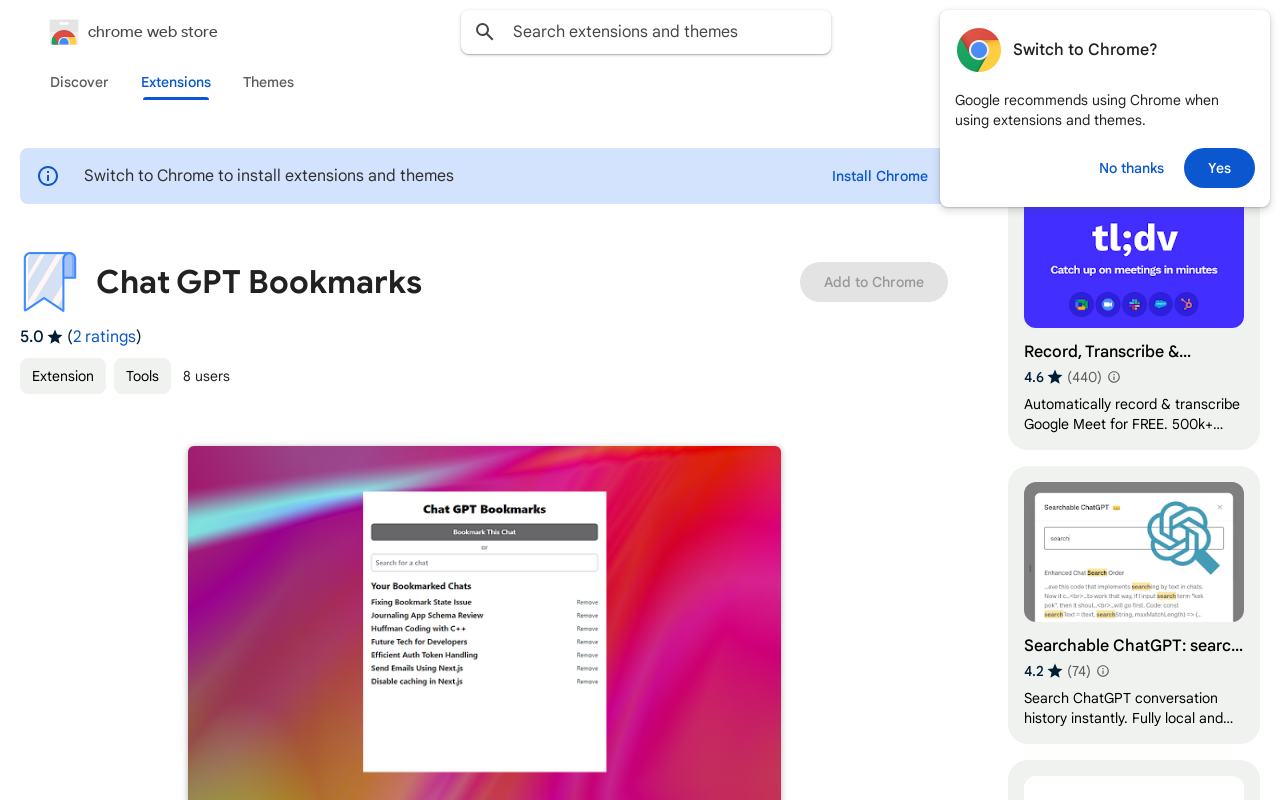Switch to the Themes tab
The image size is (1280, 800).
pos(268,82)
